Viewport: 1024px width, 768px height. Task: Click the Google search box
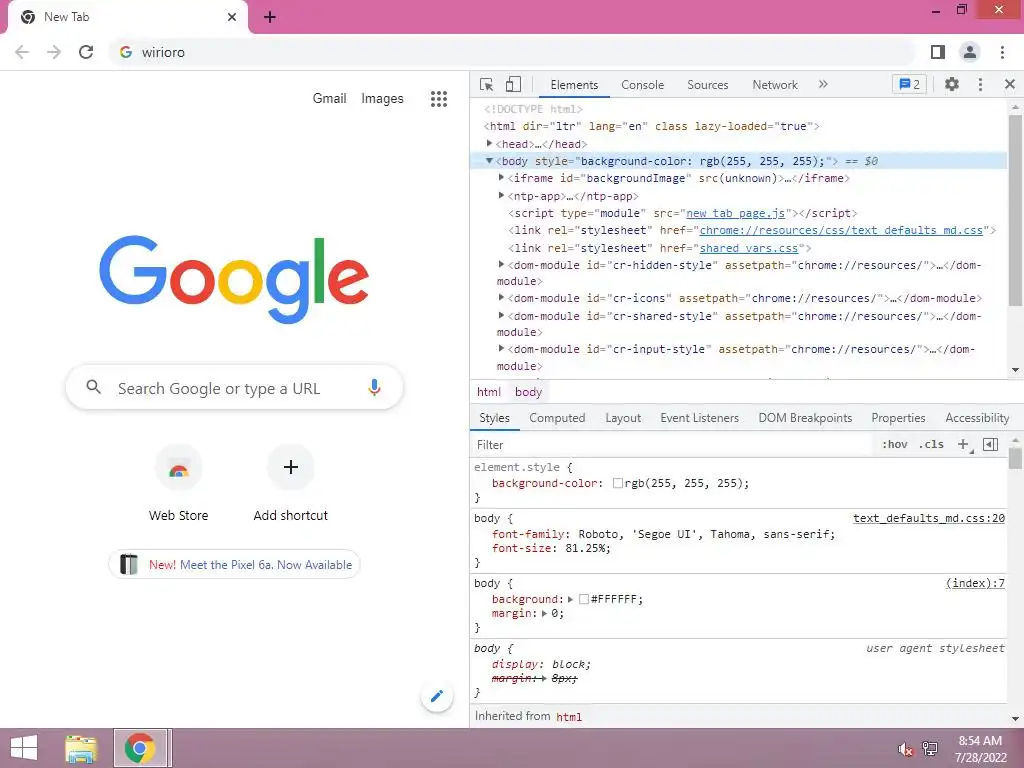[234, 388]
